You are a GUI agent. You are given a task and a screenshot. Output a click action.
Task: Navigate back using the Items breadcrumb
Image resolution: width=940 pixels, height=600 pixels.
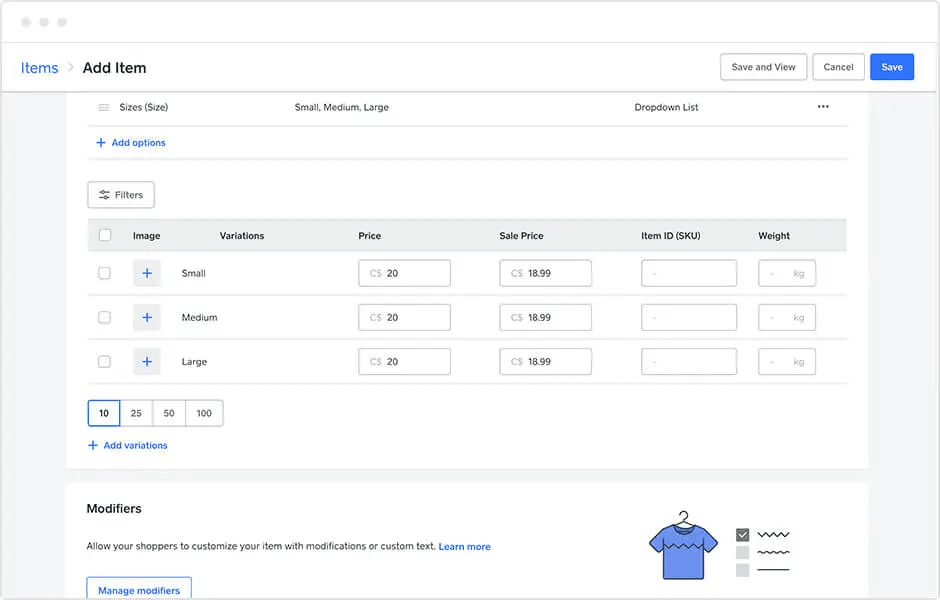(39, 67)
